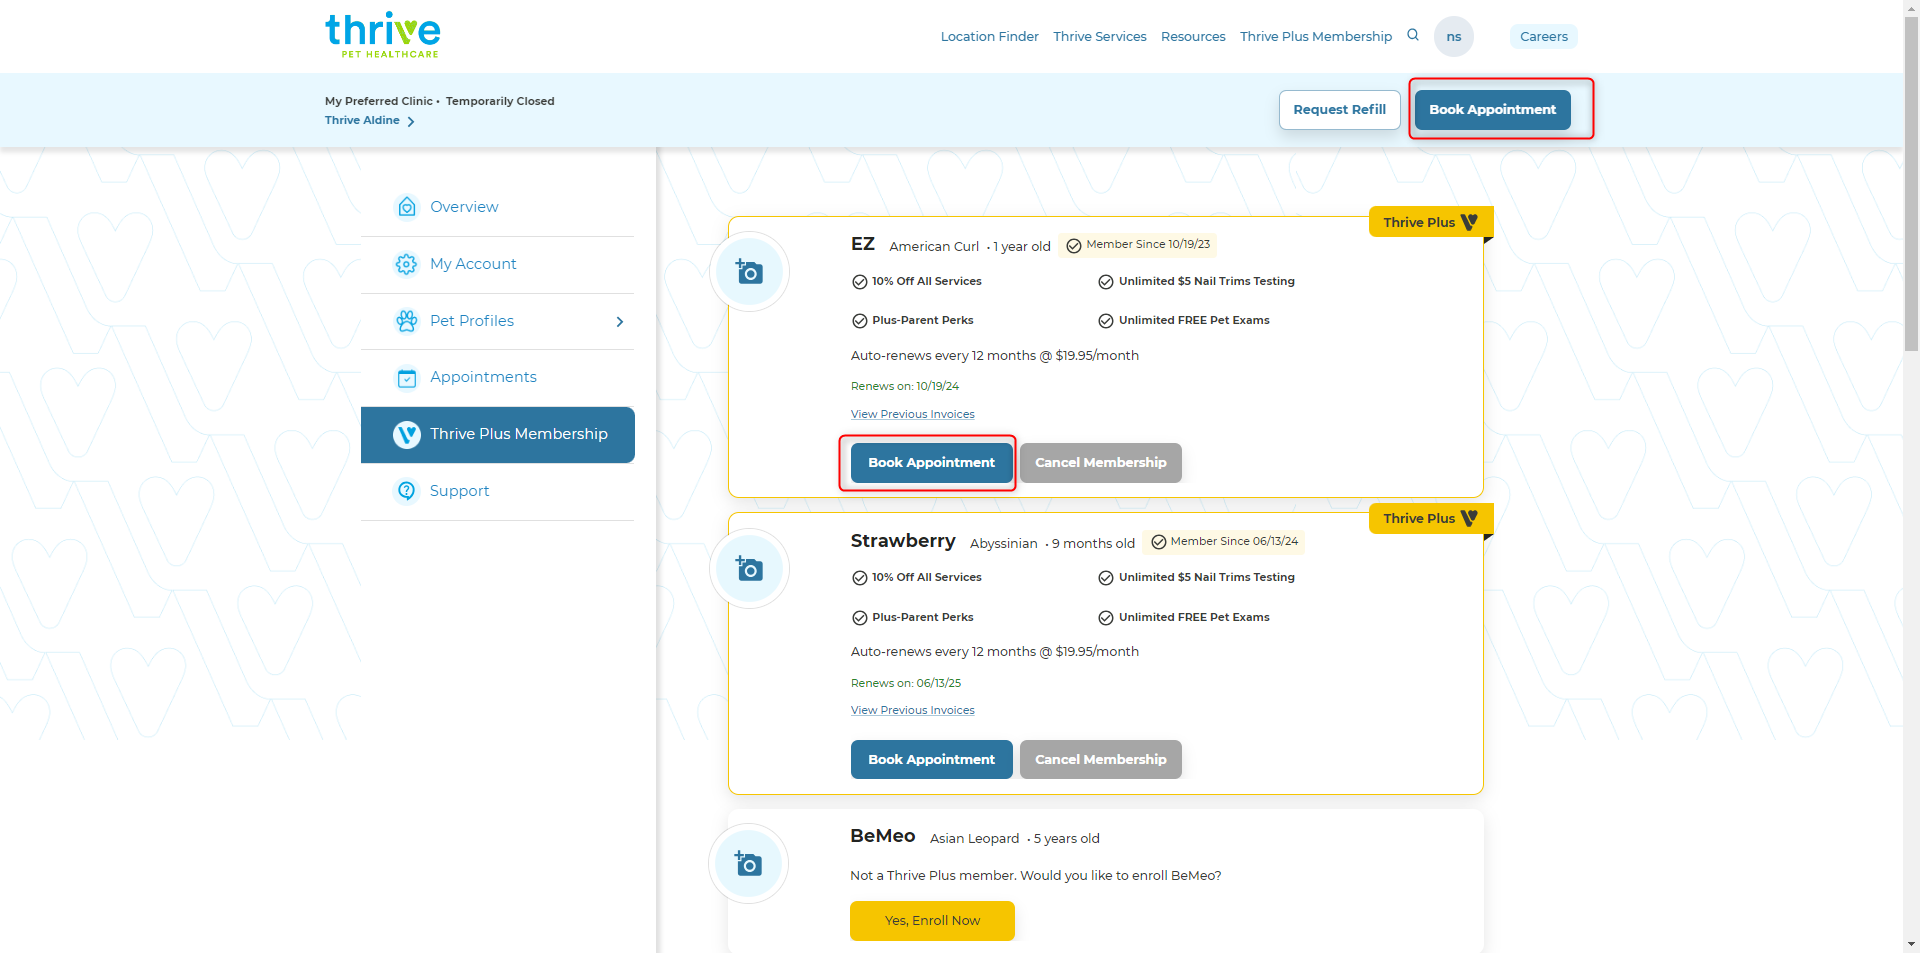This screenshot has width=1920, height=953.
Task: Click 'Renews on: 06/13/25' text
Action: coord(905,683)
